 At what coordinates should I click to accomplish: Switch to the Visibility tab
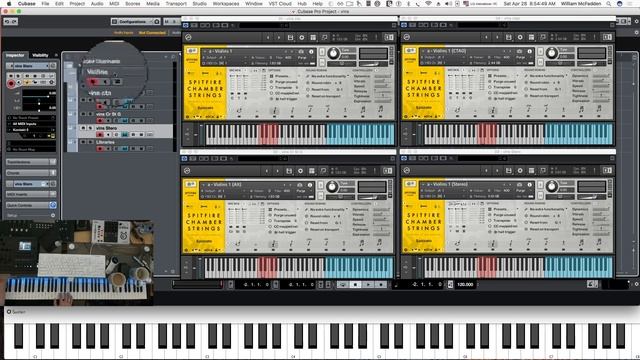pos(40,55)
